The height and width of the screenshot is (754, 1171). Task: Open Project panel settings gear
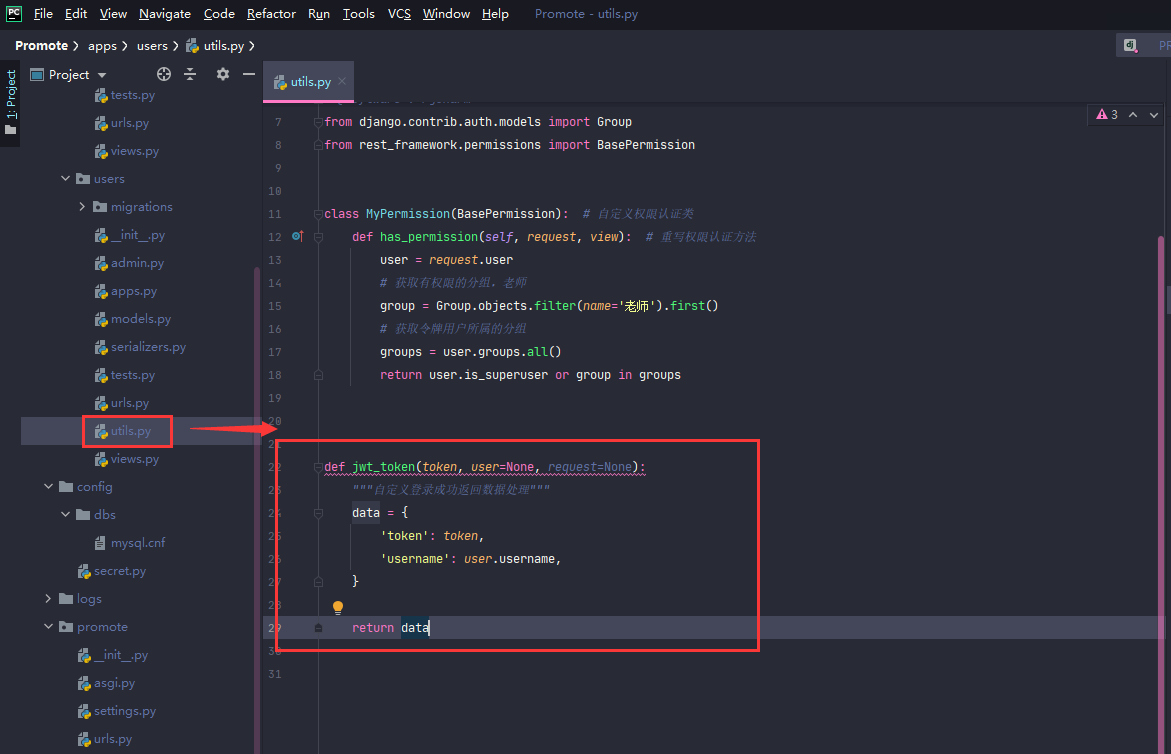point(223,74)
